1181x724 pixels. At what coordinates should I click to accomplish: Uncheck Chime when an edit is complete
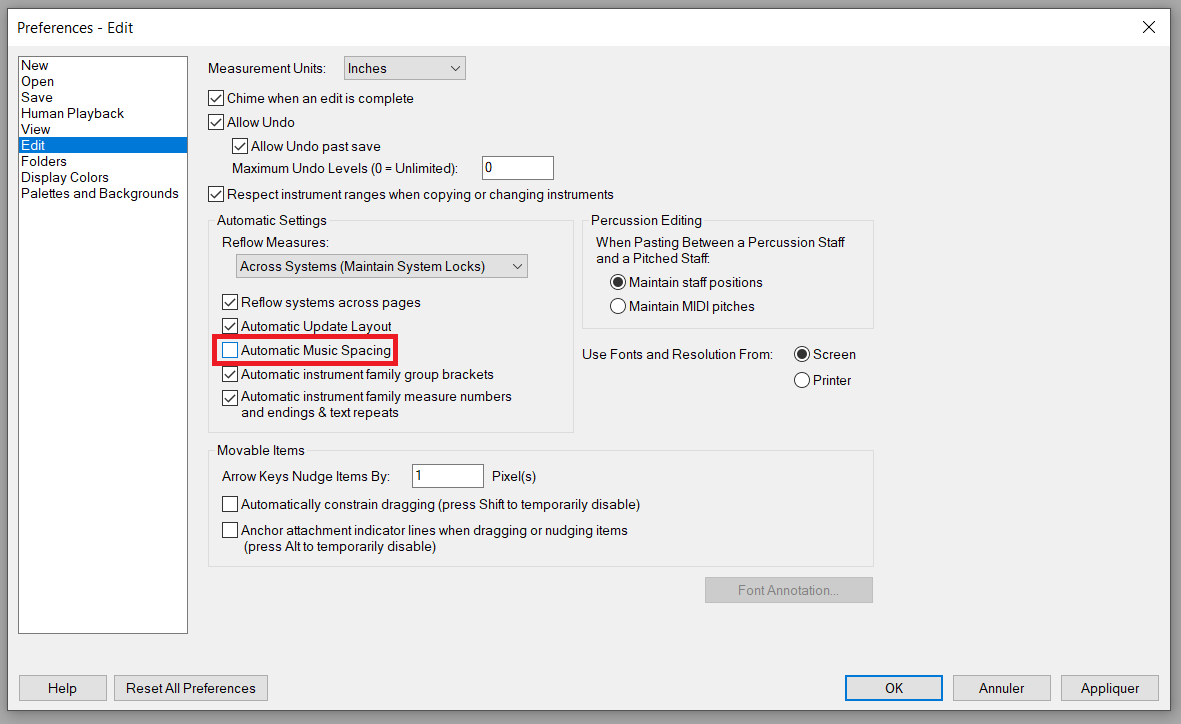[x=216, y=99]
